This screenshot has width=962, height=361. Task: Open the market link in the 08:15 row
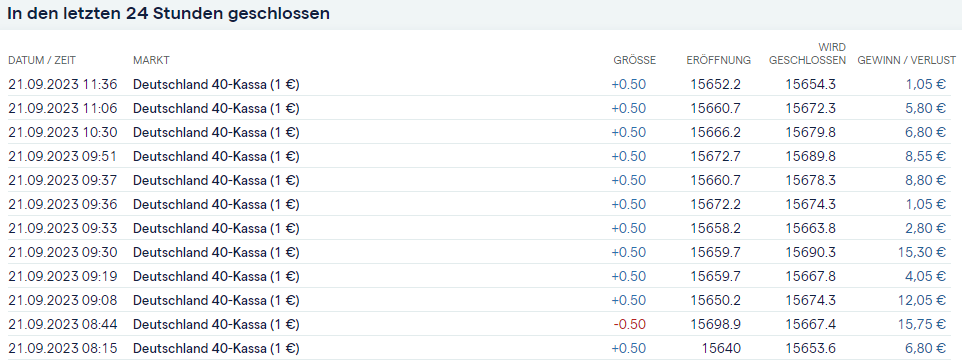[x=216, y=349]
